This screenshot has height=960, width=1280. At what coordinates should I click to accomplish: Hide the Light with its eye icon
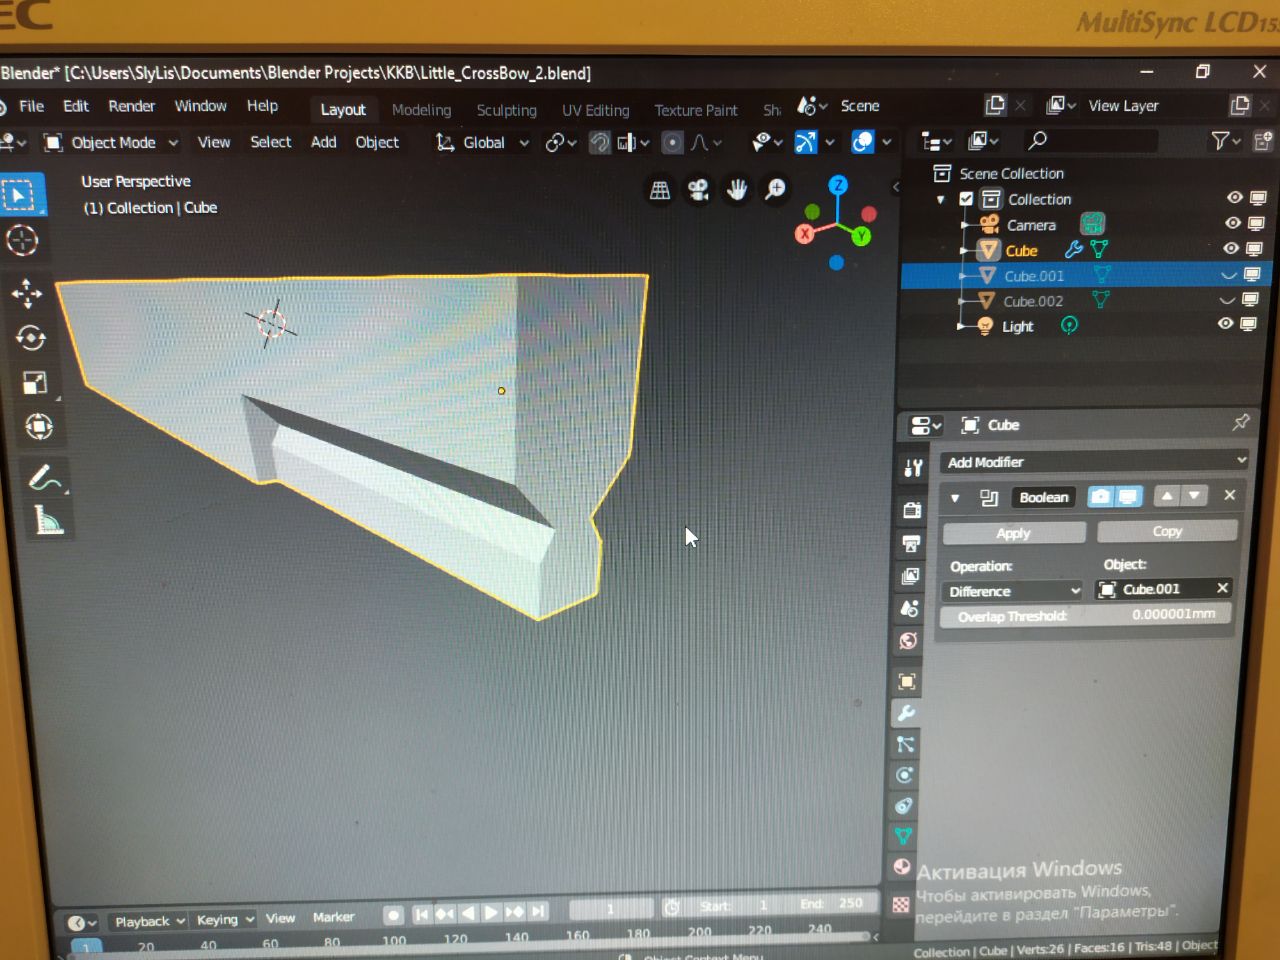pyautogui.click(x=1225, y=323)
